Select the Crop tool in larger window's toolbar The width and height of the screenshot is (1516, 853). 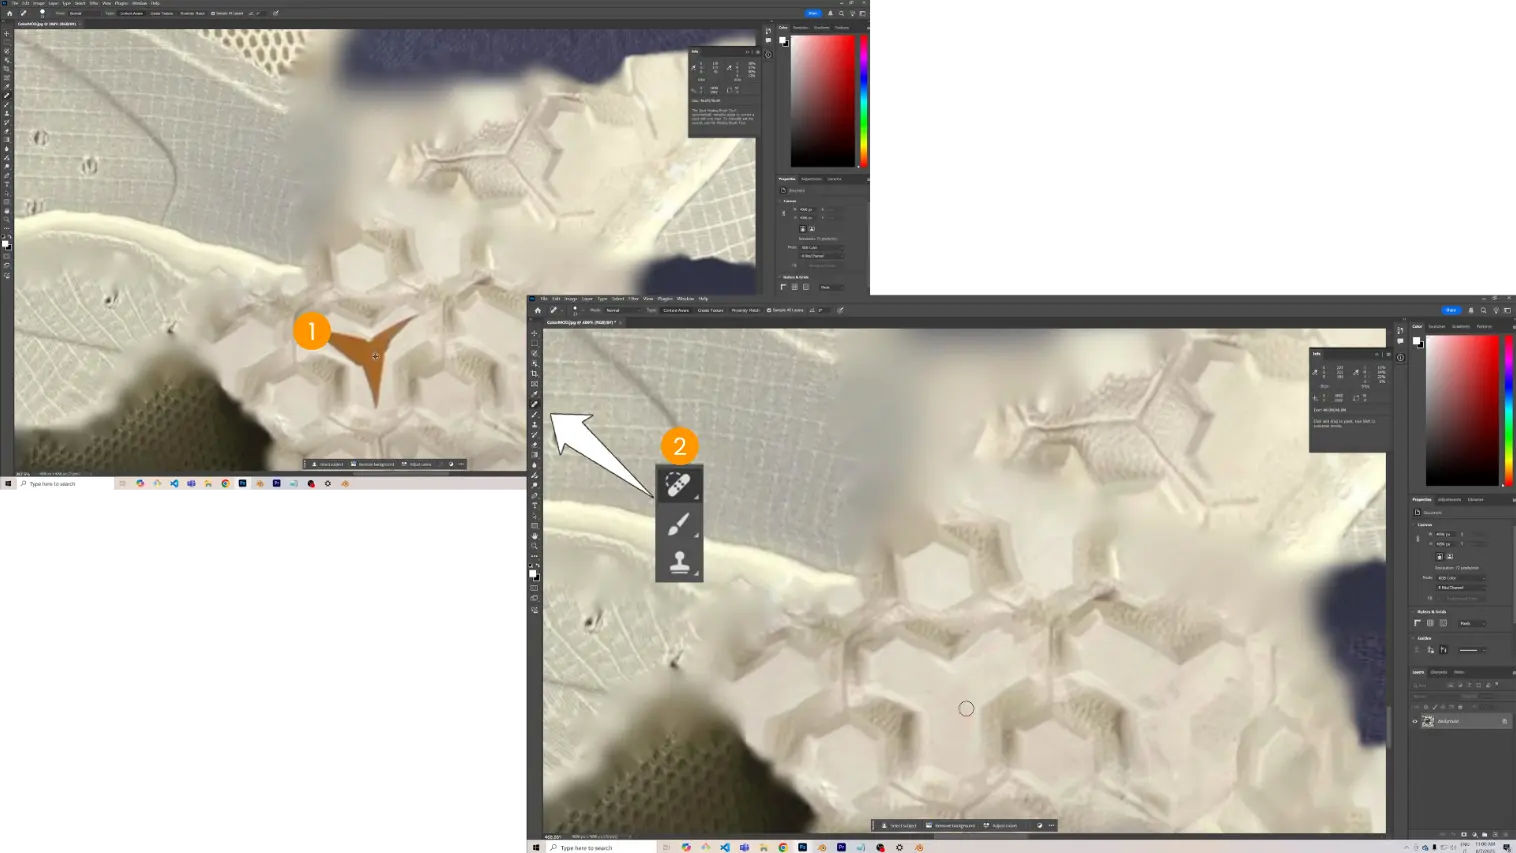tap(534, 374)
